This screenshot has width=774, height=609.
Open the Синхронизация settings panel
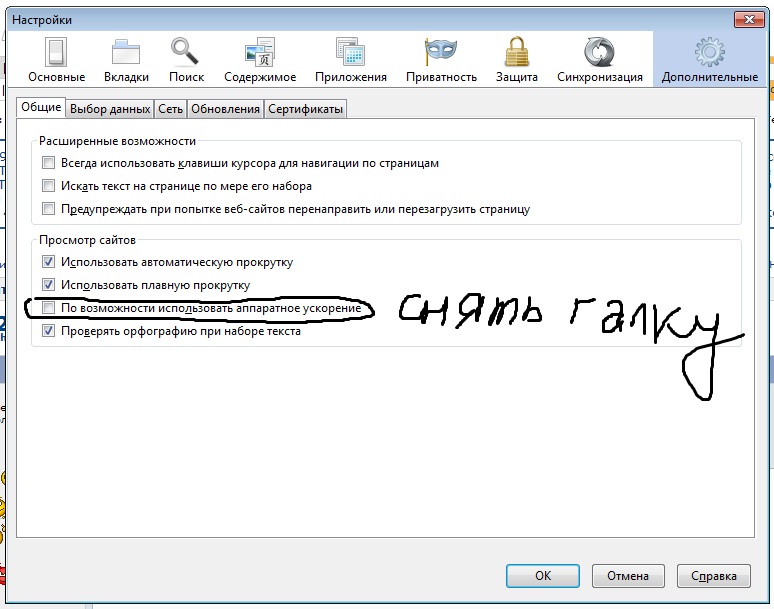click(600, 60)
